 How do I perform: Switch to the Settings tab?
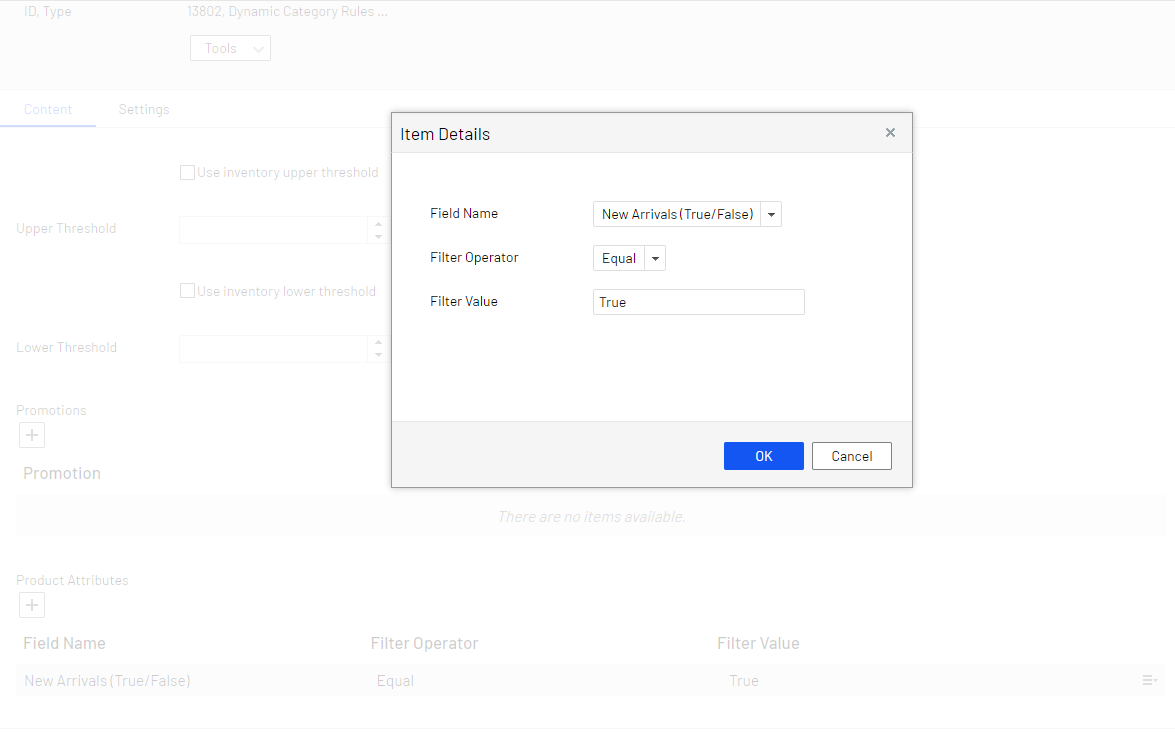point(144,109)
